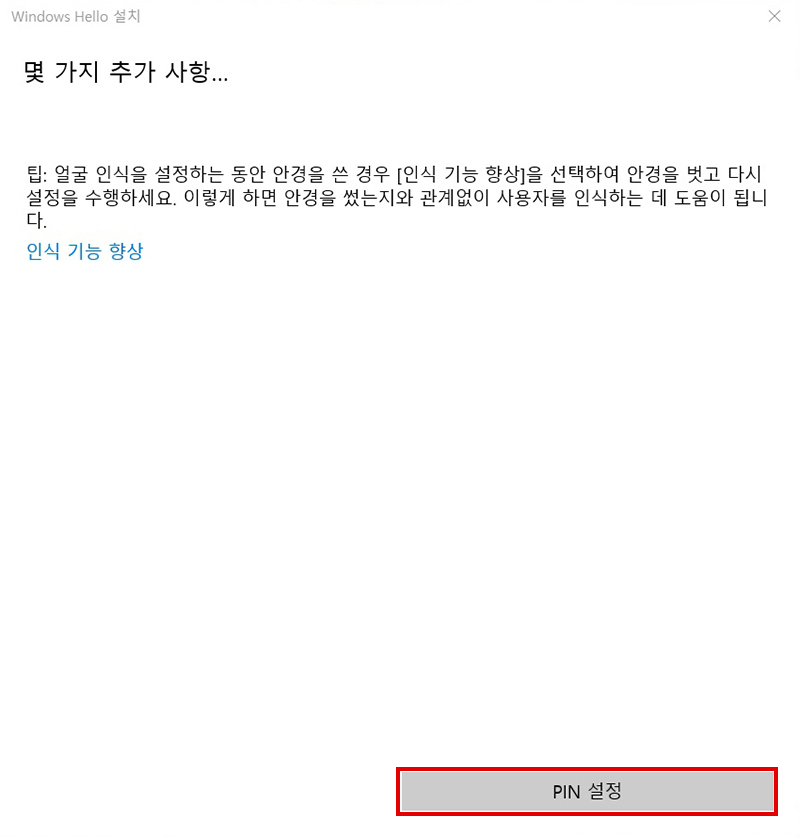800x837 pixels.
Task: Click the word 설치 in the title bar
Action: coord(128,17)
